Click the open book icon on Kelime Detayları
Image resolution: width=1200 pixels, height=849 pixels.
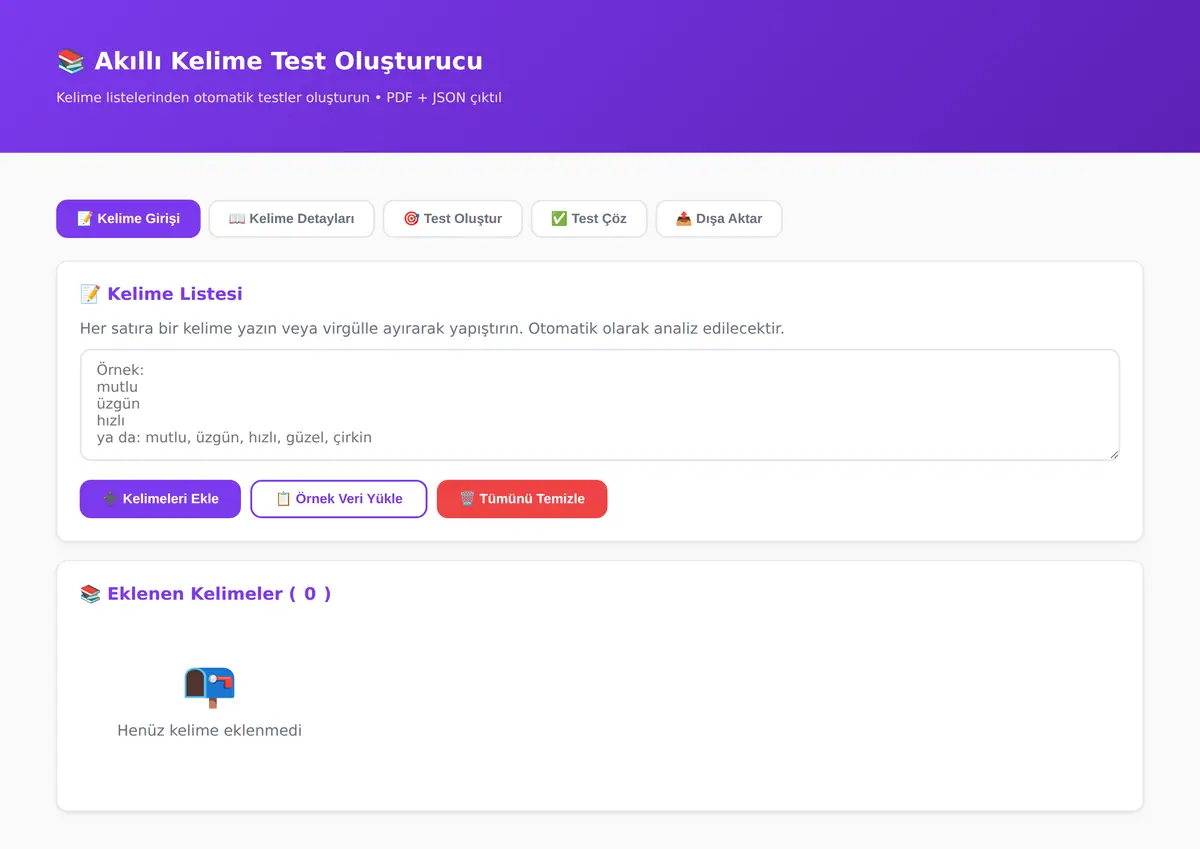(x=237, y=219)
